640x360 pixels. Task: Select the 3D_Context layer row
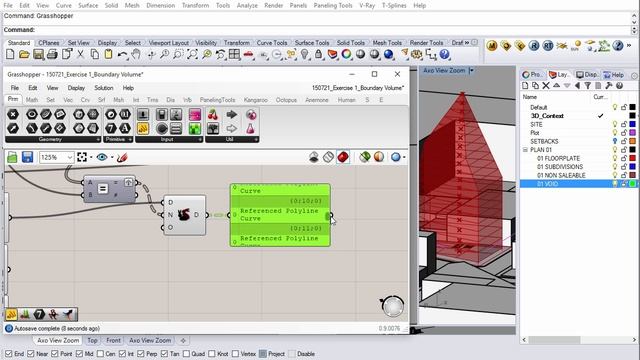(x=578, y=116)
